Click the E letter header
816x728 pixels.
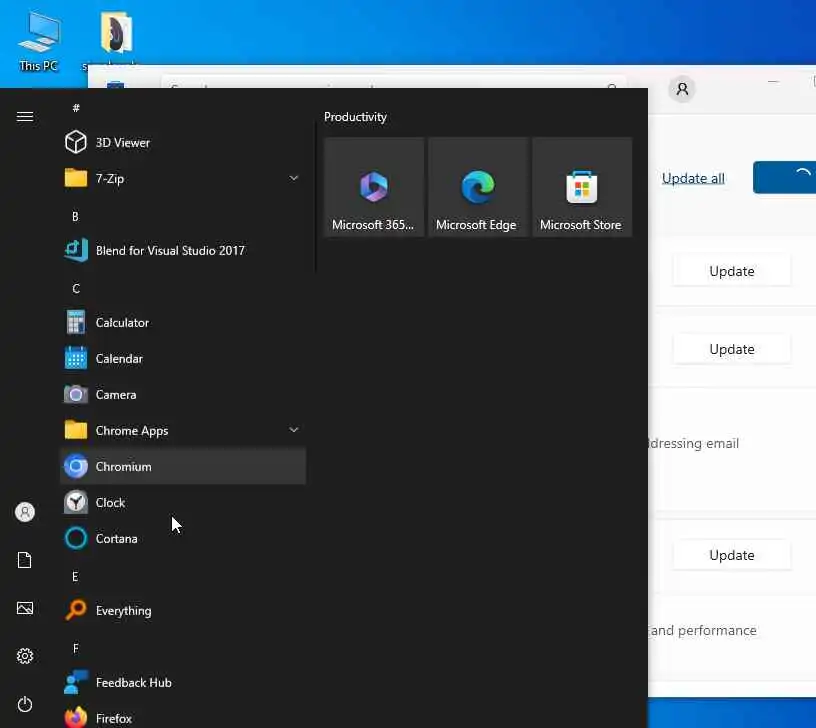pyautogui.click(x=75, y=577)
